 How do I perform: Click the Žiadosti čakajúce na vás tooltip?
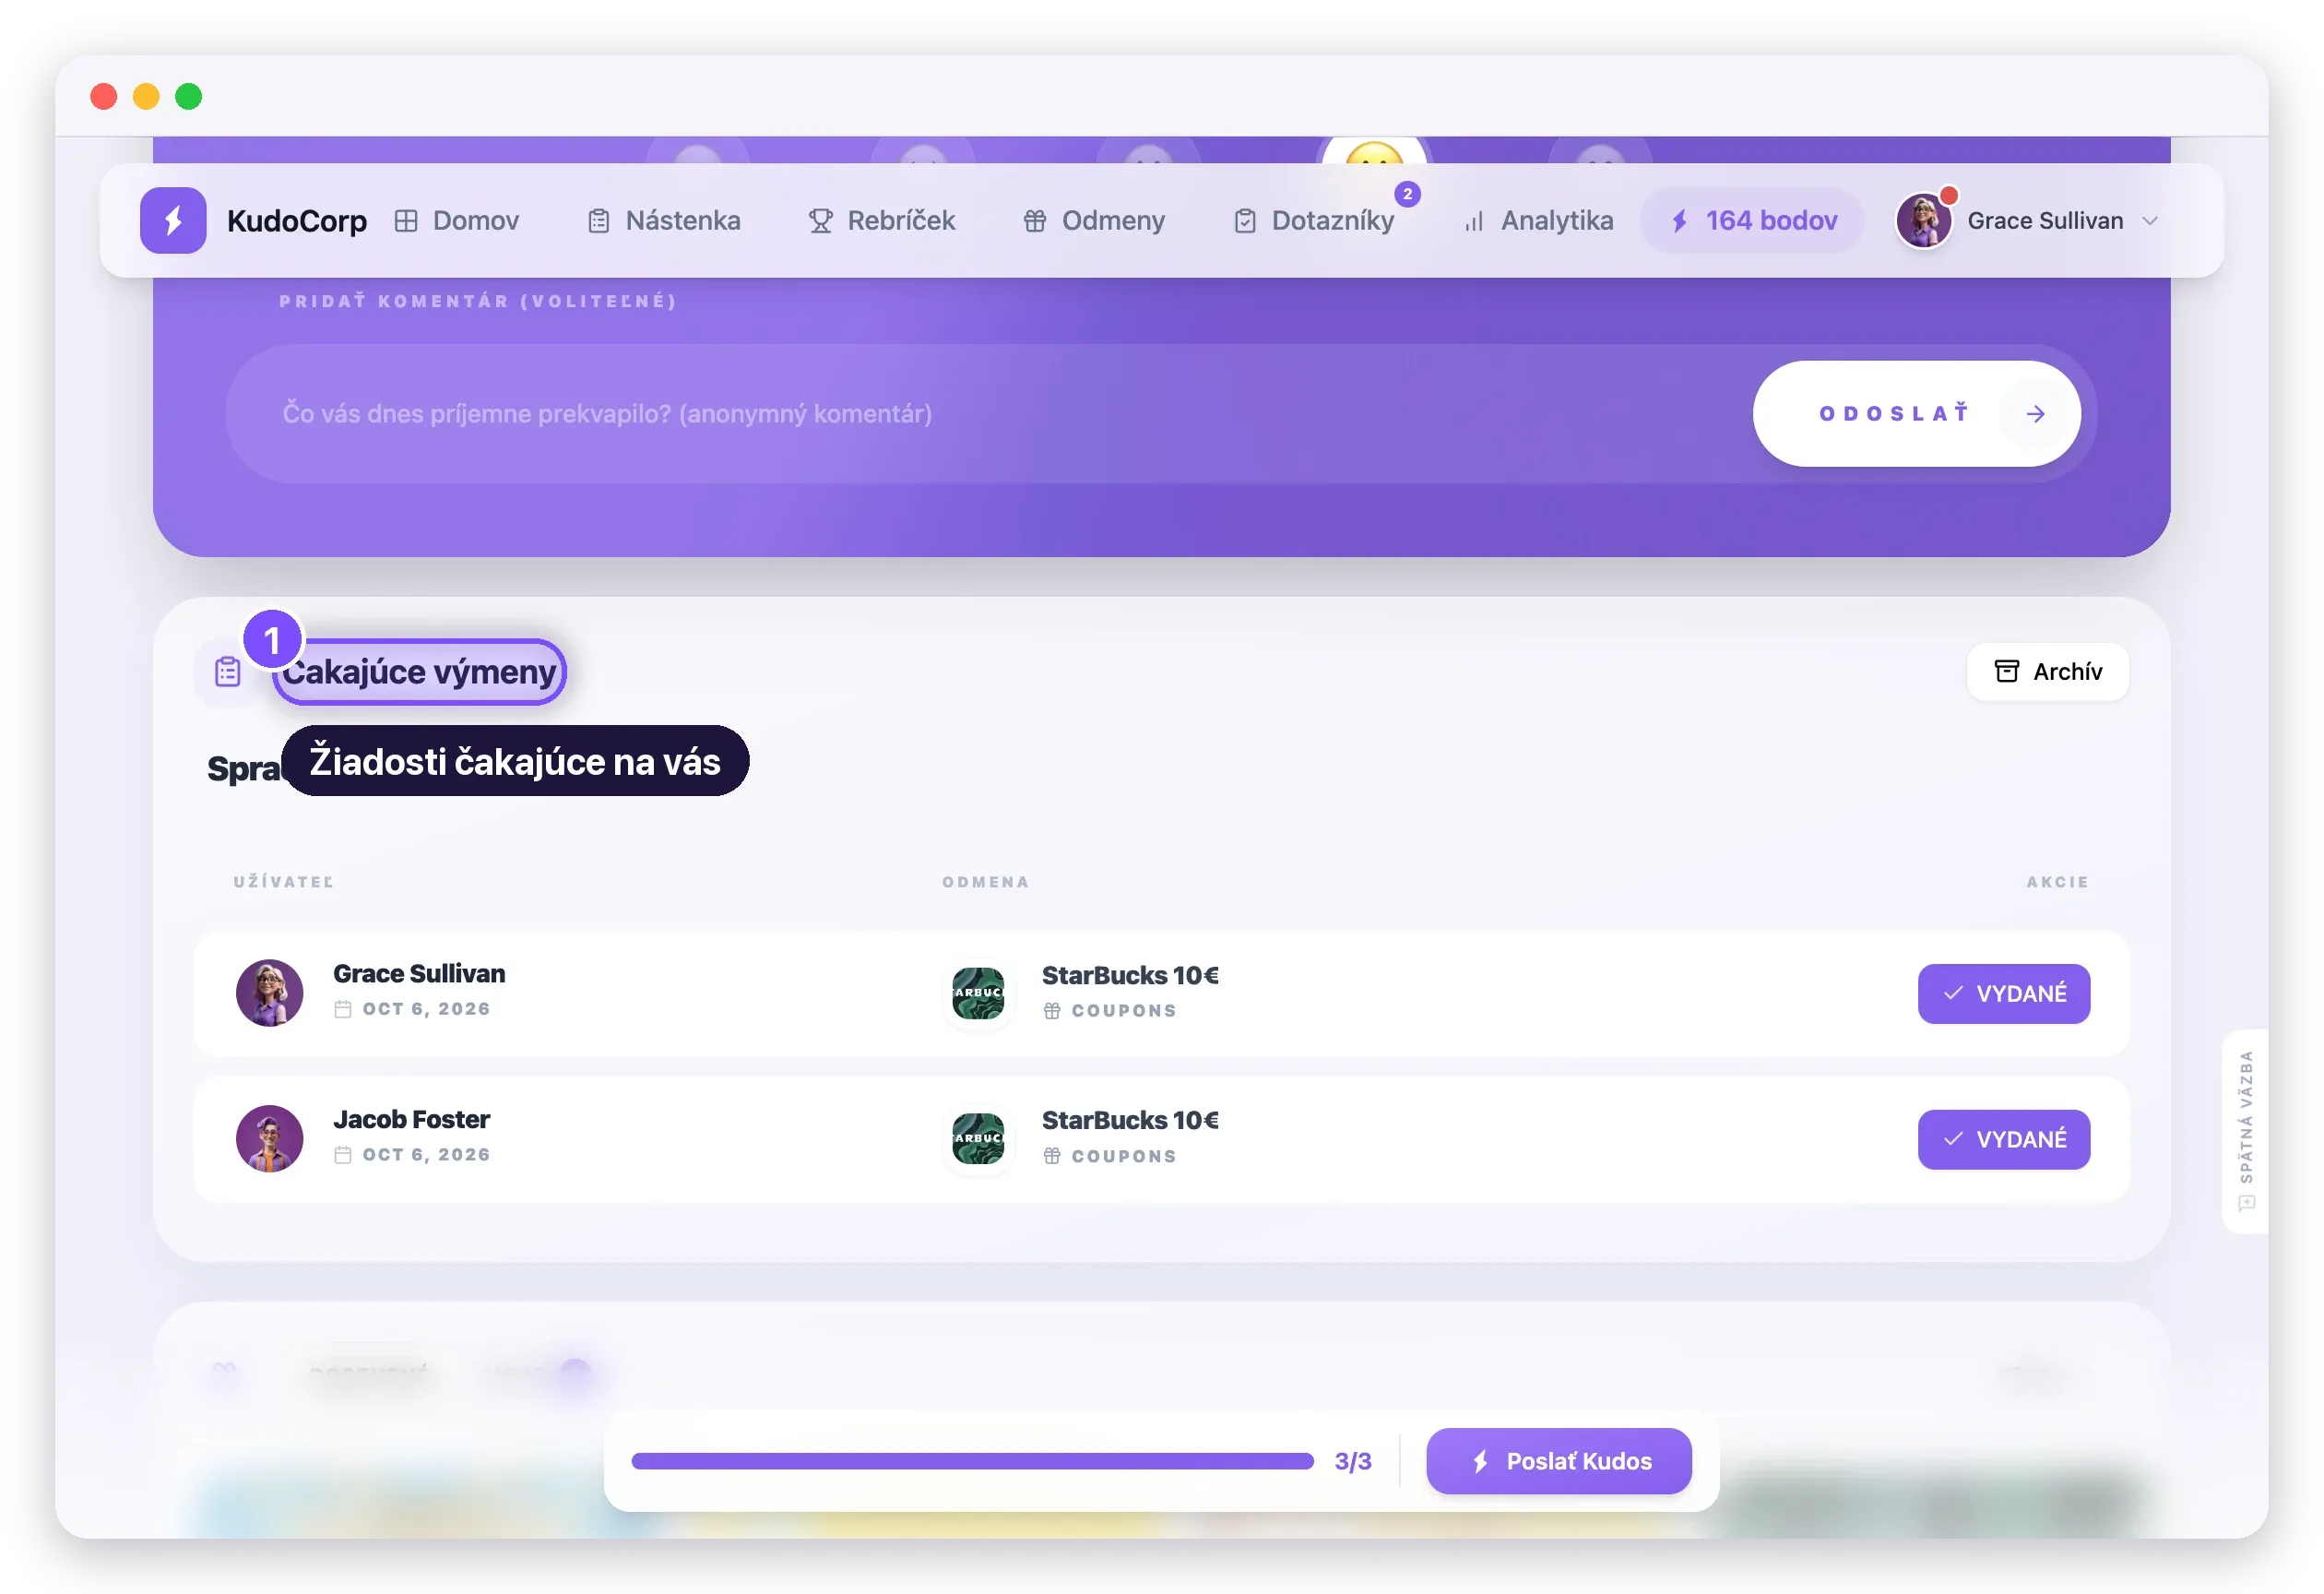coord(515,761)
